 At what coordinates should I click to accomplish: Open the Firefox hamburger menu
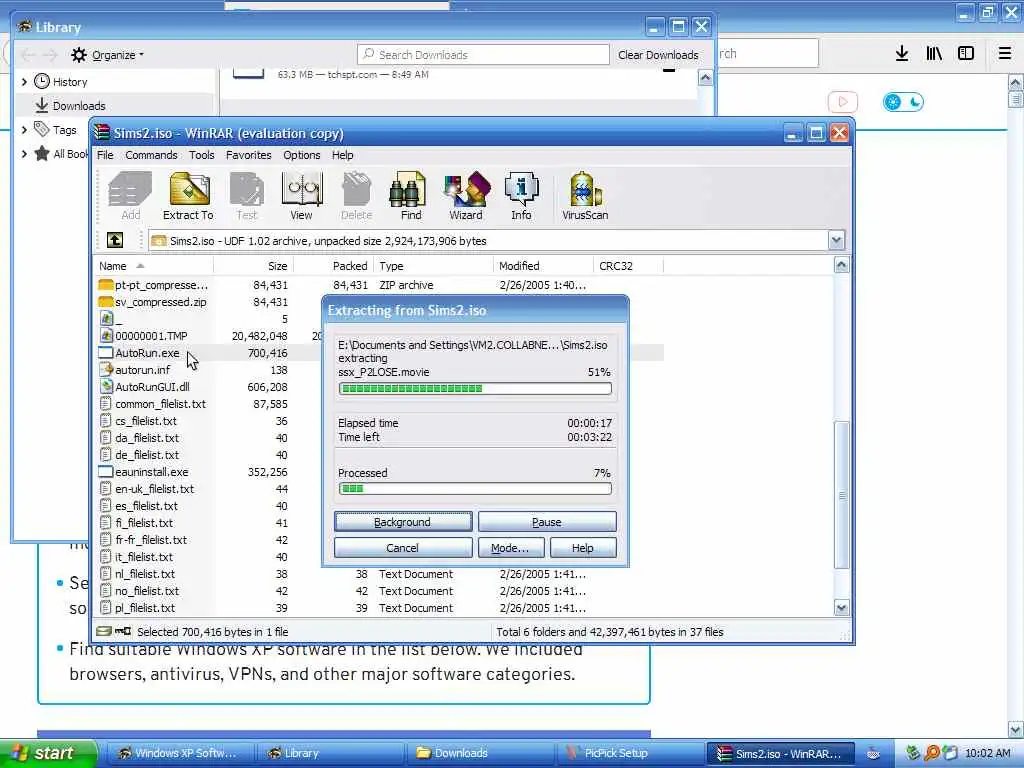[1005, 54]
